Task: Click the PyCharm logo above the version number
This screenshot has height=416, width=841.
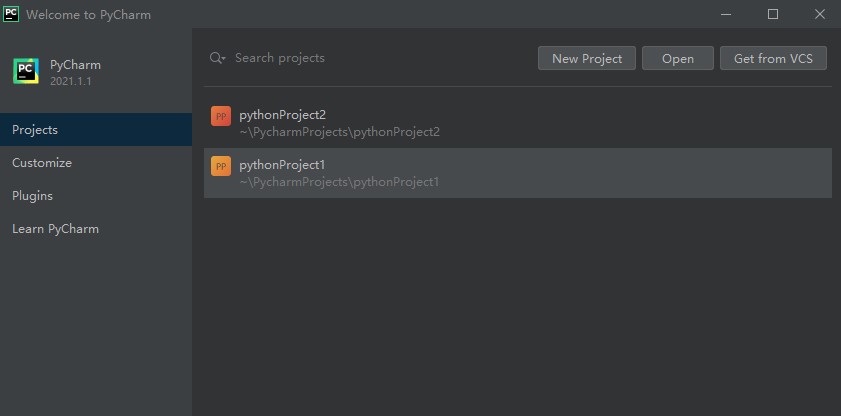Action: coord(25,71)
